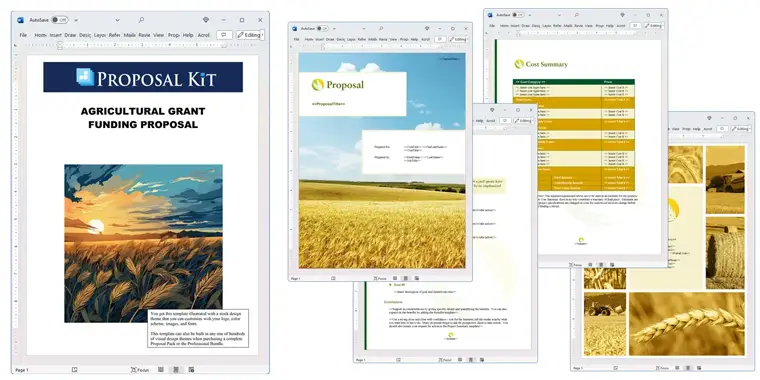Screen dimensions: 760x380
Task: Click Focus mode in the Agricultural Grant window
Action: tap(140, 370)
